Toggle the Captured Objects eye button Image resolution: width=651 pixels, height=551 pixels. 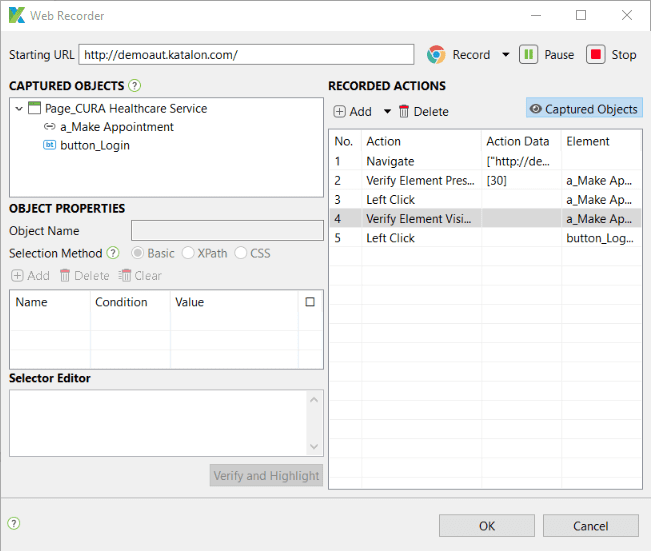[584, 109]
